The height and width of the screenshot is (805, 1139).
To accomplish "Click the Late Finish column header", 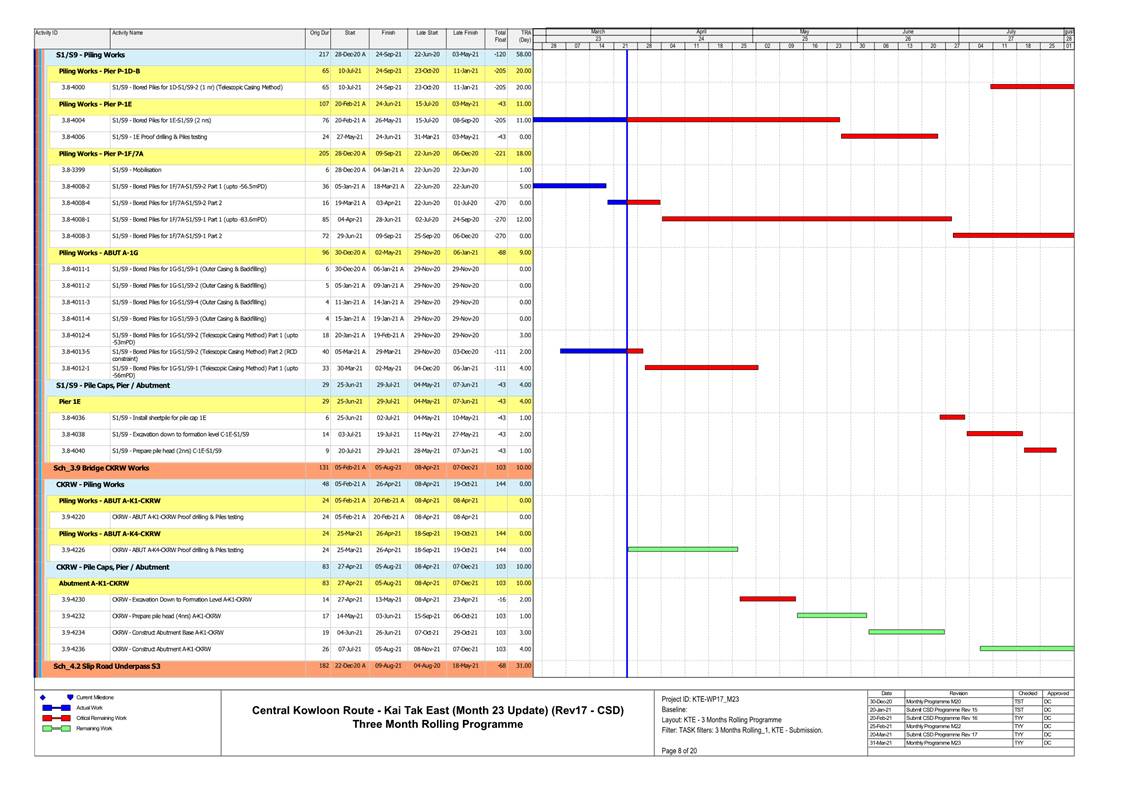I will click(464, 34).
